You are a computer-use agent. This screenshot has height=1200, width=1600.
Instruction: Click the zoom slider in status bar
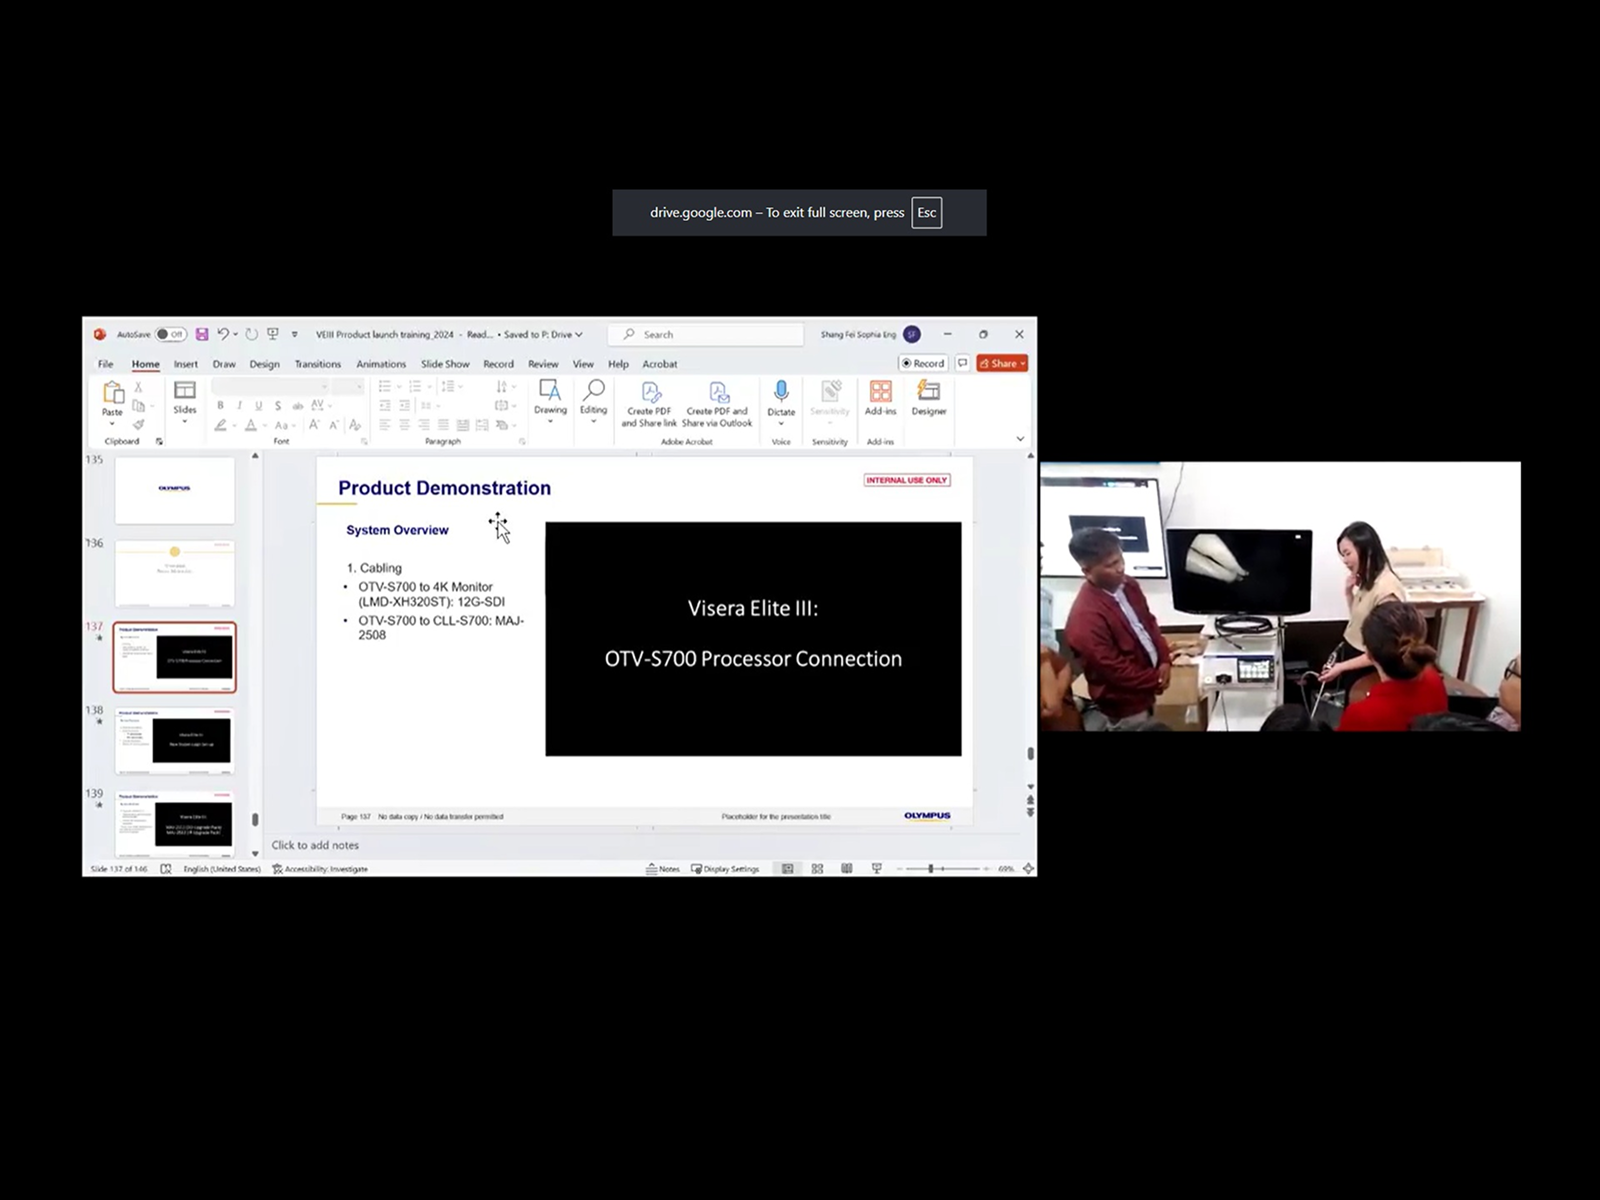click(944, 869)
